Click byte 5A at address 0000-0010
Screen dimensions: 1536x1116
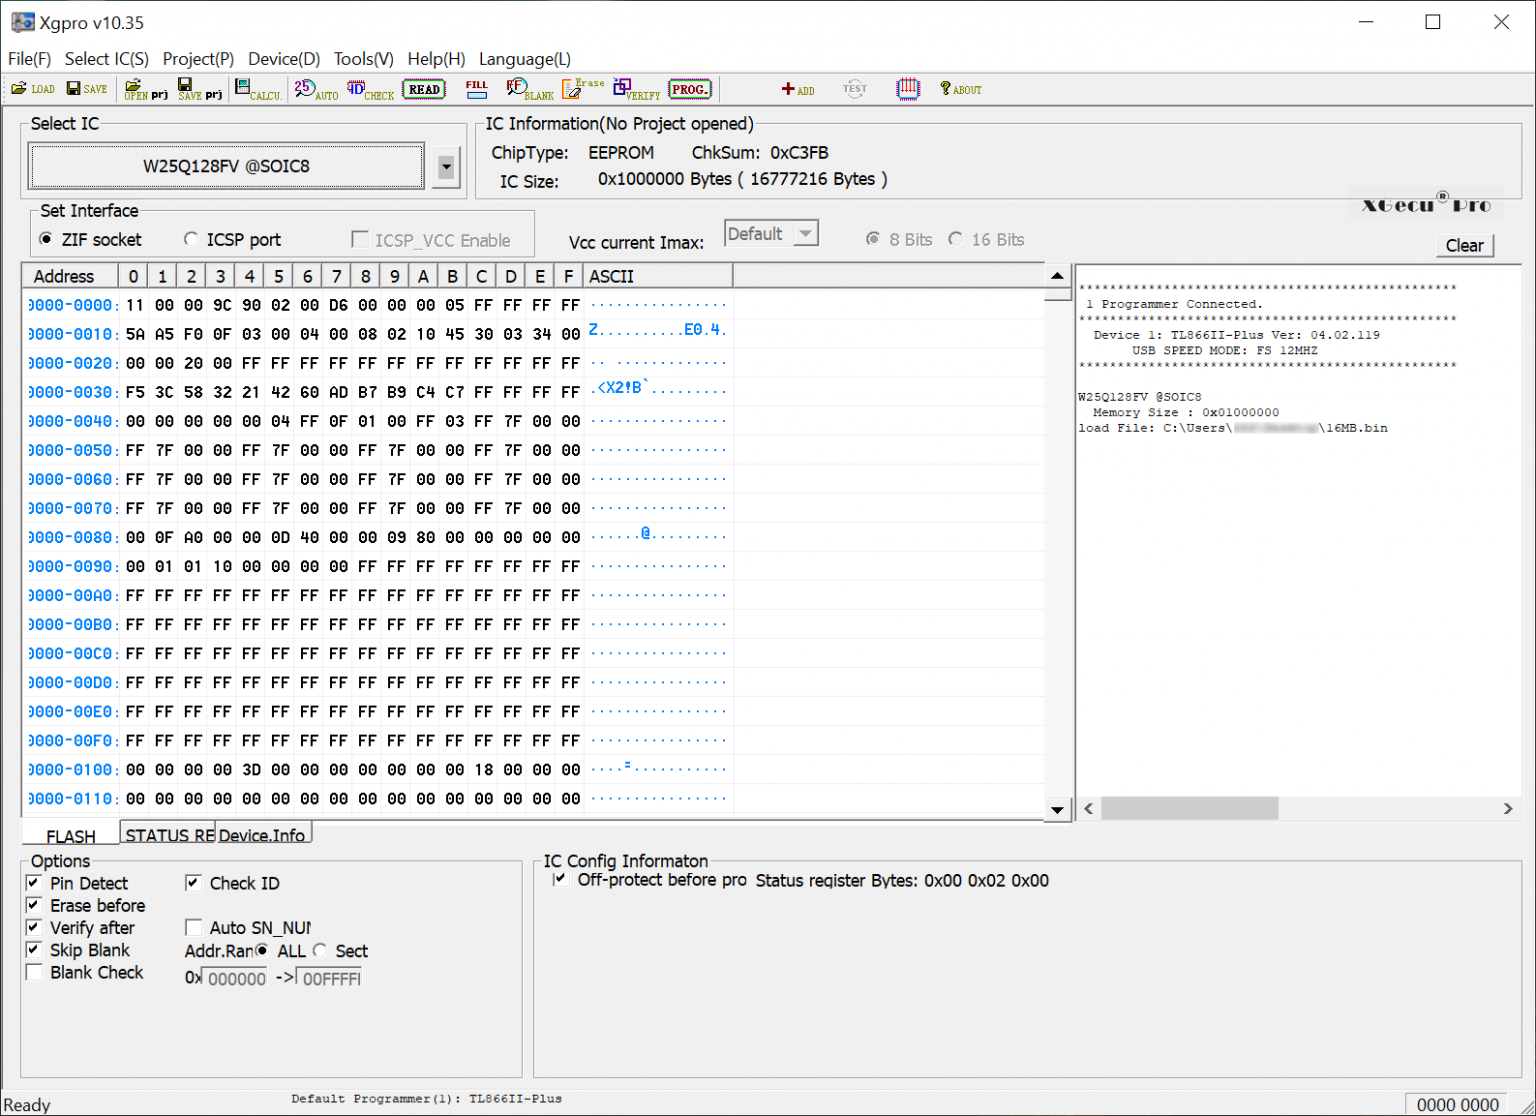click(x=135, y=334)
